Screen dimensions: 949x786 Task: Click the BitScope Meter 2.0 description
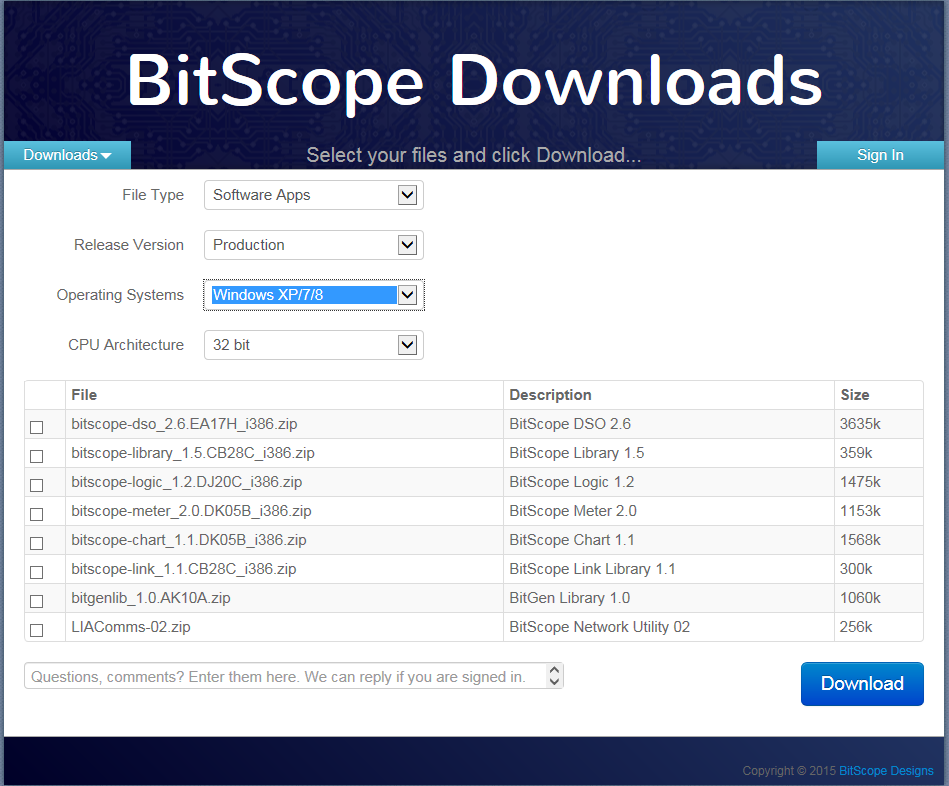click(573, 511)
